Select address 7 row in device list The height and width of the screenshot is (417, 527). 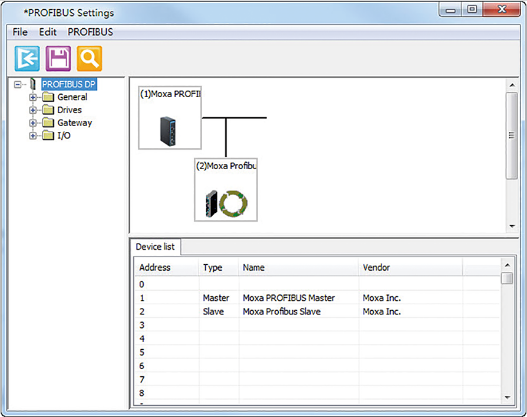(317, 379)
